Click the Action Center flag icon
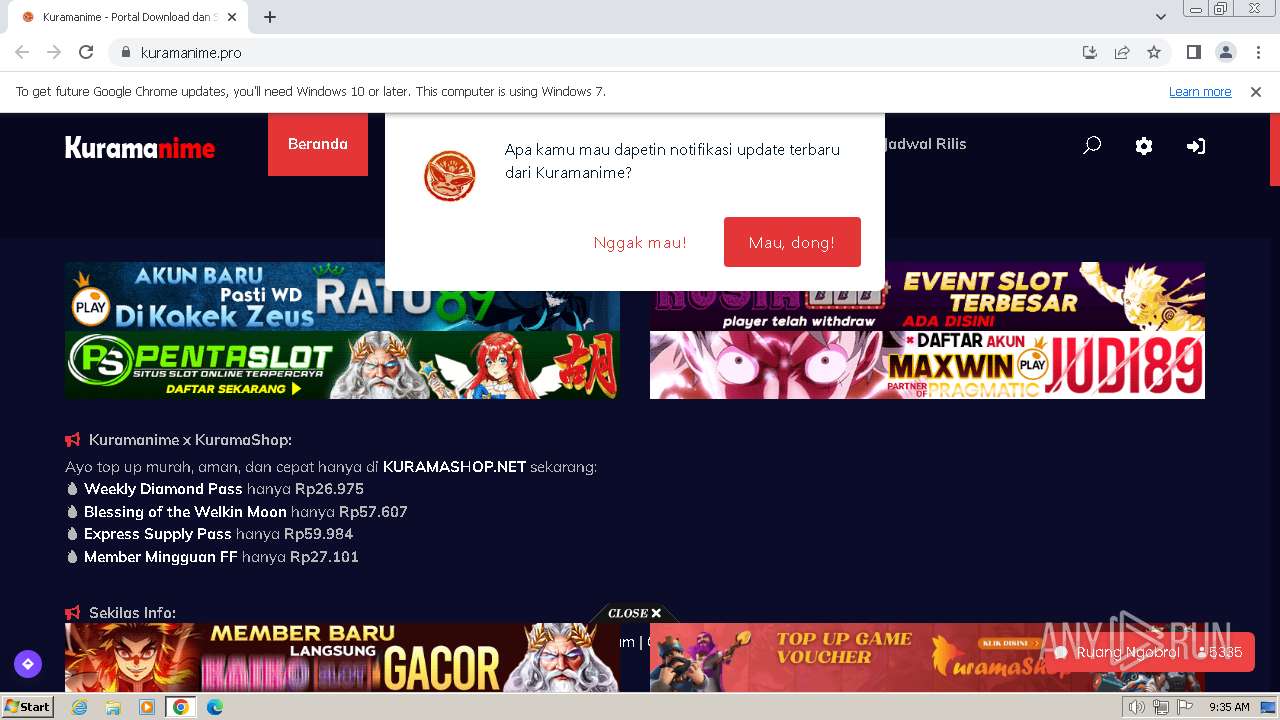This screenshot has height=720, width=1280. click(1185, 707)
